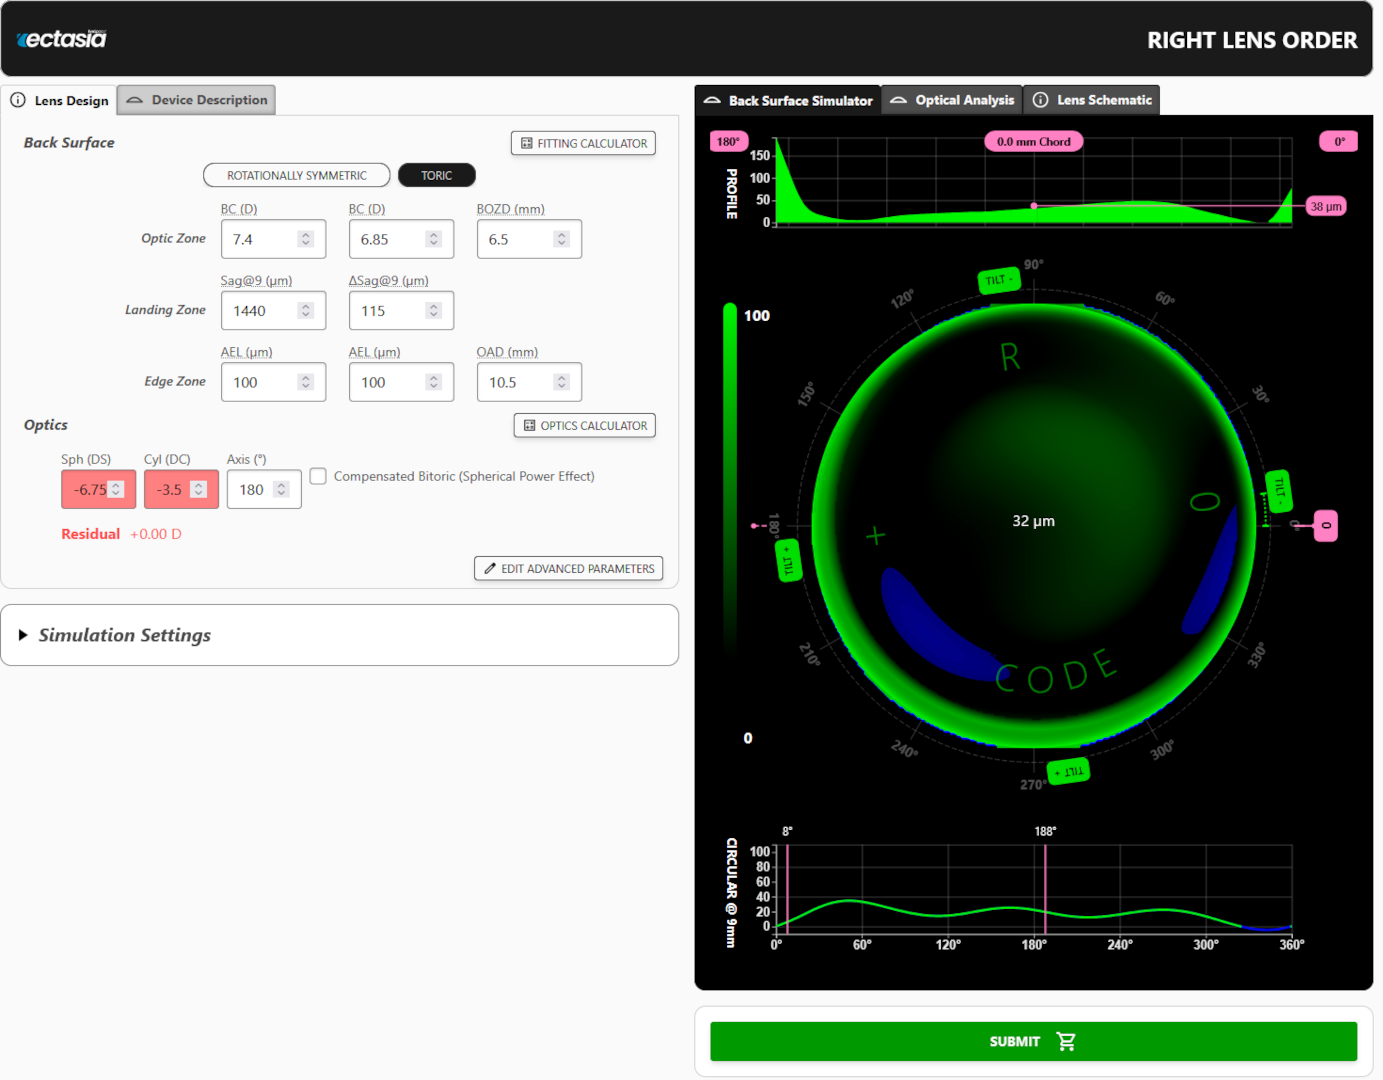Click the info icon on Lens Design tab
The width and height of the screenshot is (1383, 1080).
pos(18,100)
